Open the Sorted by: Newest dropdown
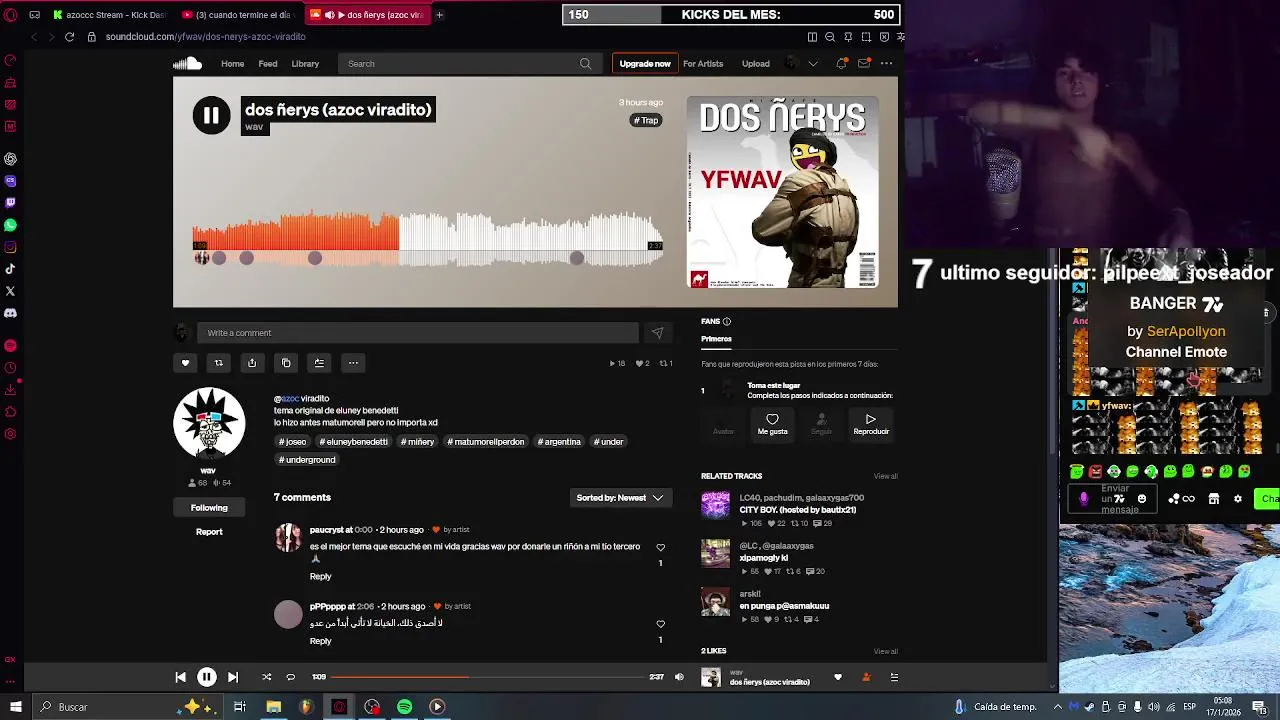Screen dimensions: 1280x720 620,497
